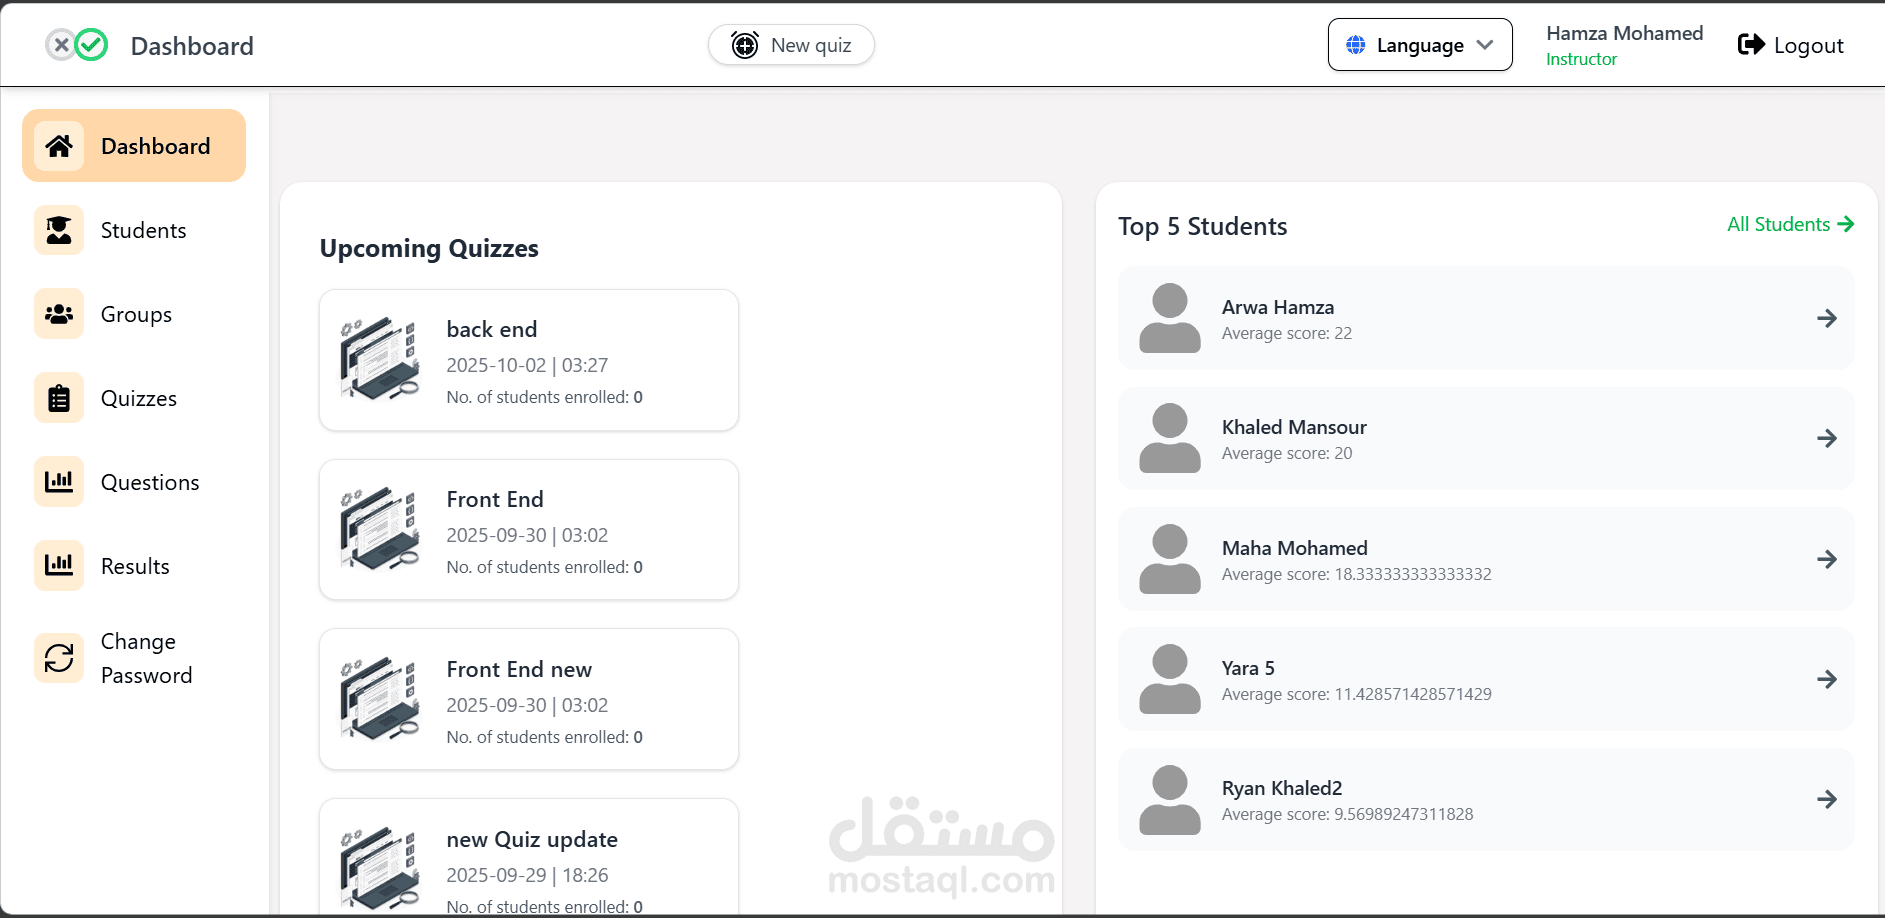Click the Ryan Khaled2 name text
The image size is (1885, 918).
pyautogui.click(x=1282, y=788)
